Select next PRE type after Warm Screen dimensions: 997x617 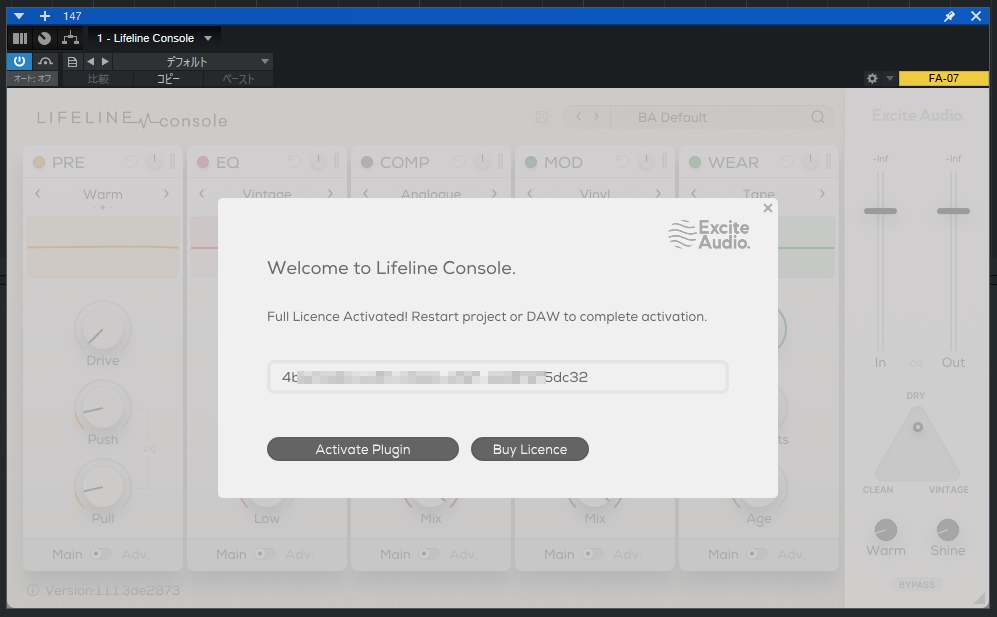click(167, 193)
